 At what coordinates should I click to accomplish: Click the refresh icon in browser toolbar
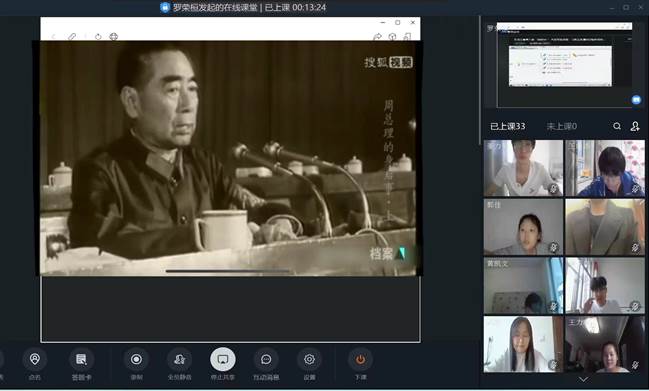(x=98, y=36)
